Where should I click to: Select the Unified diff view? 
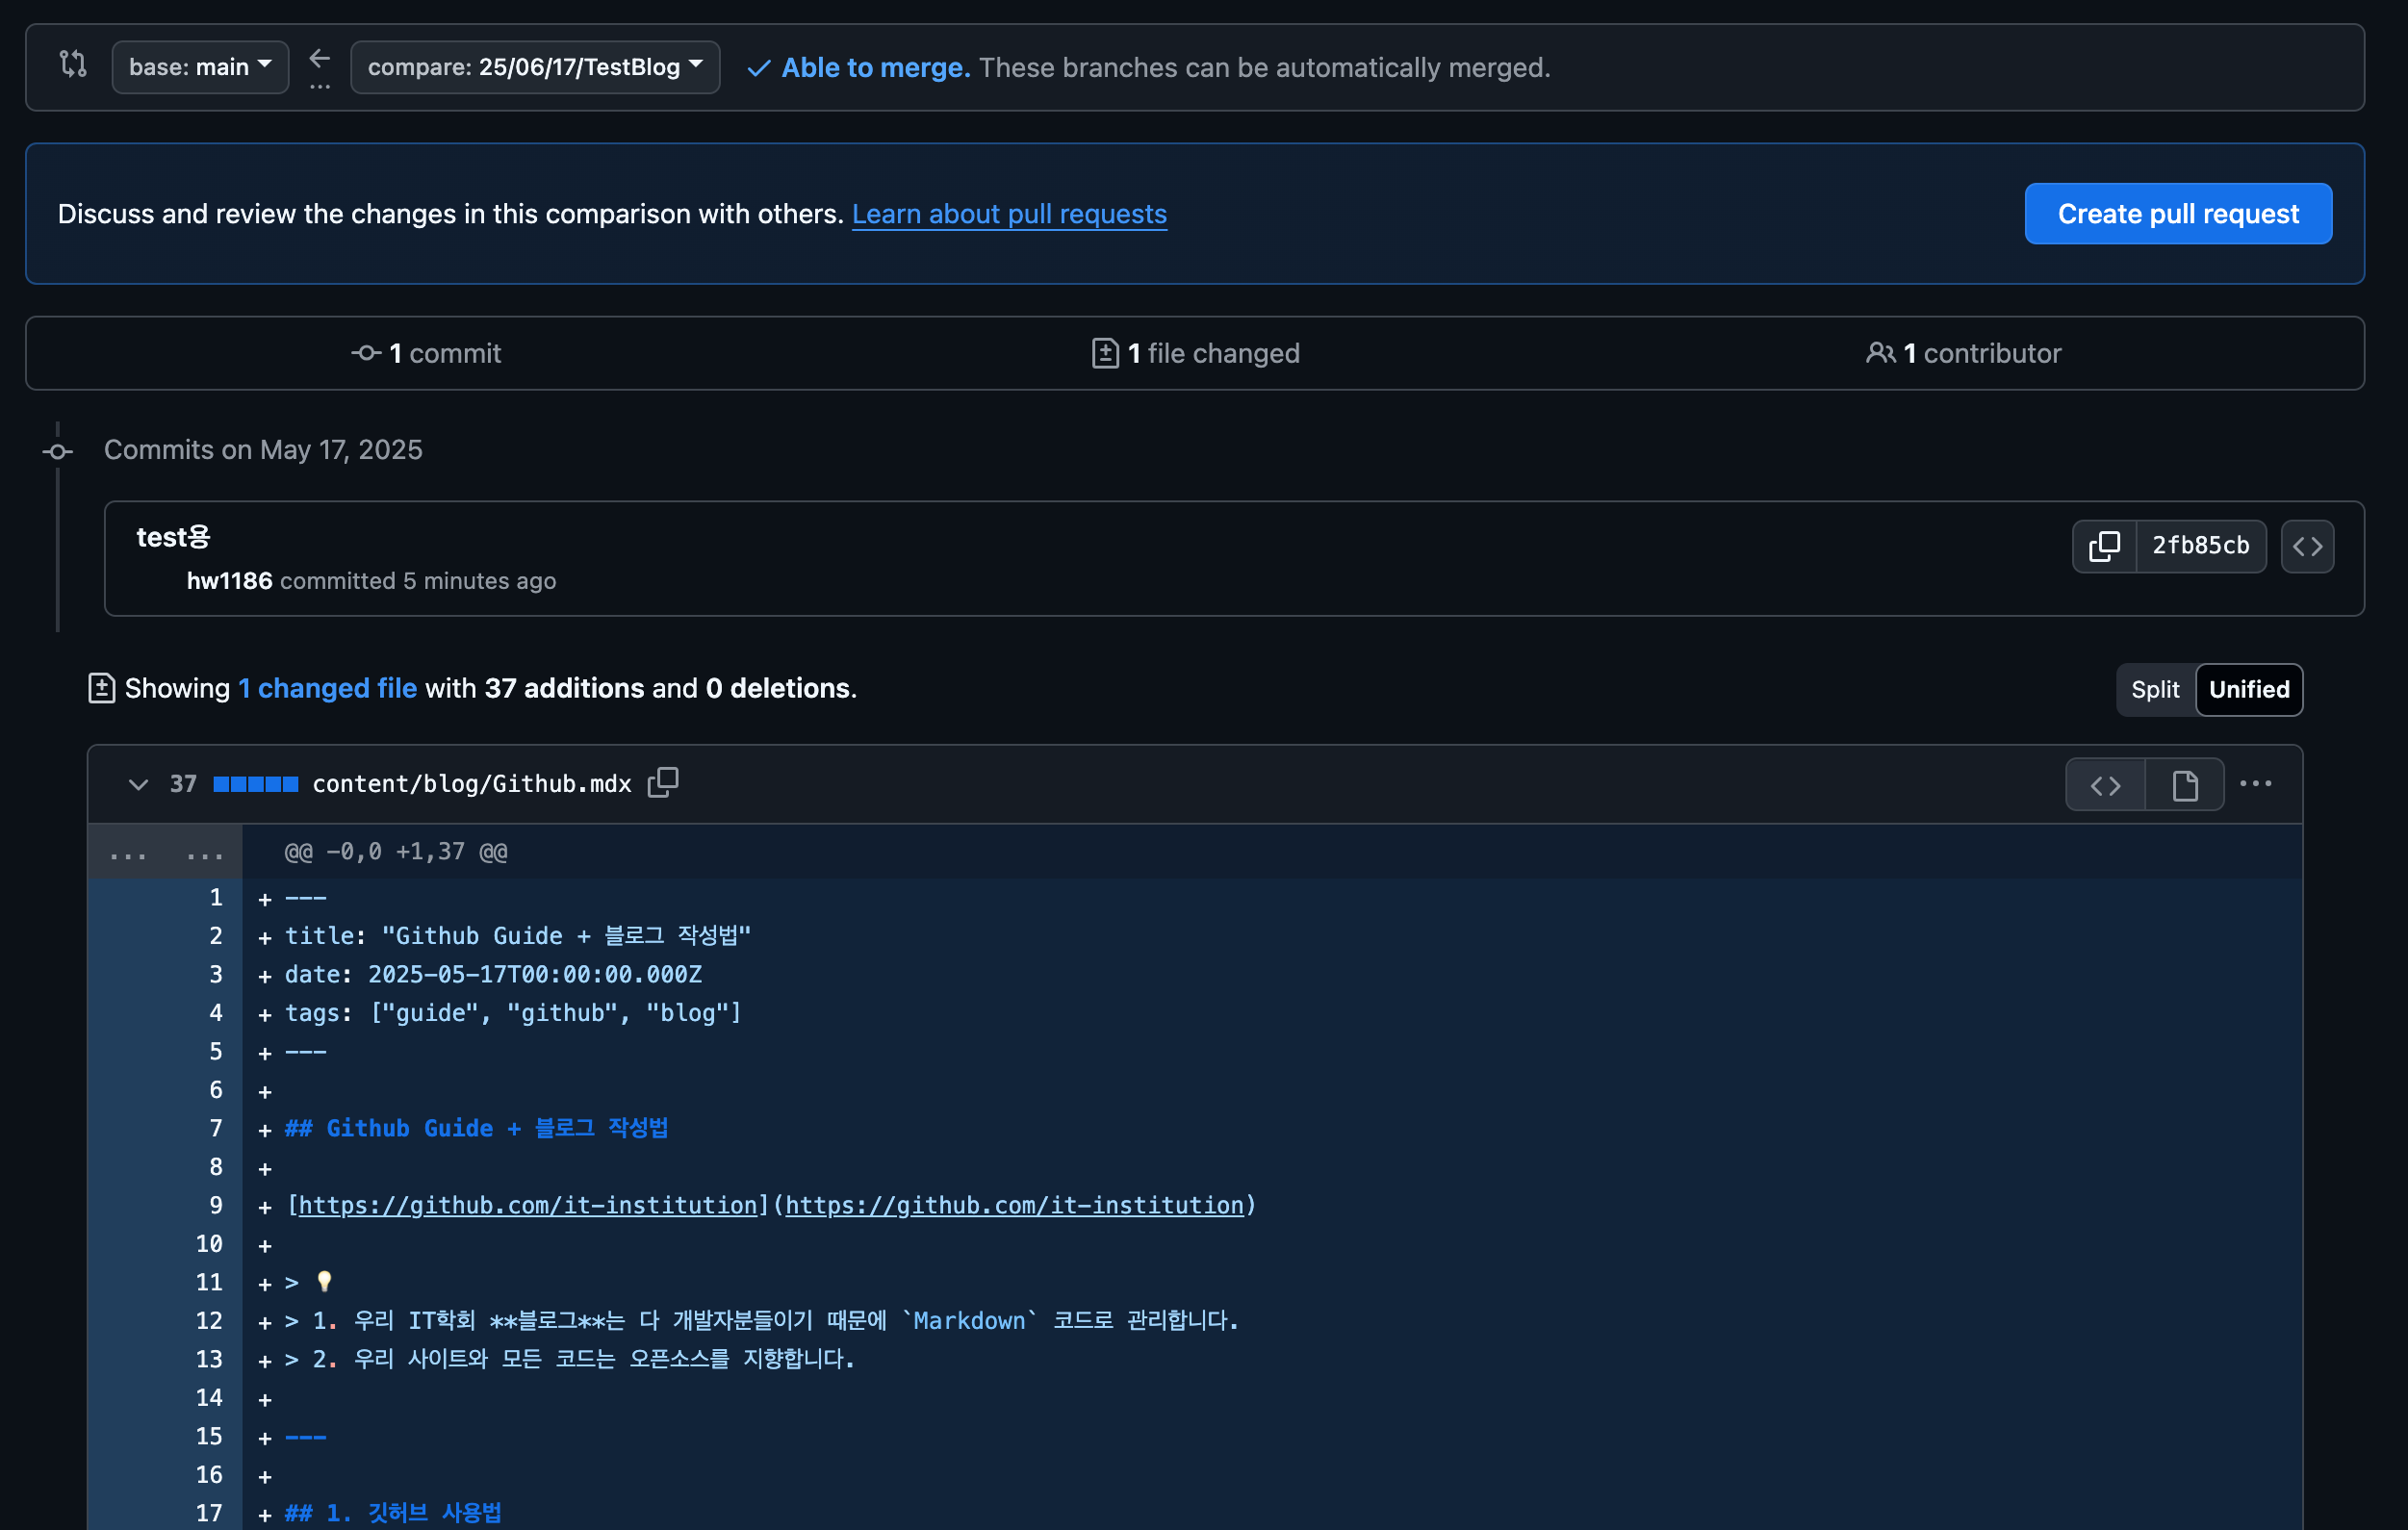tap(2248, 689)
